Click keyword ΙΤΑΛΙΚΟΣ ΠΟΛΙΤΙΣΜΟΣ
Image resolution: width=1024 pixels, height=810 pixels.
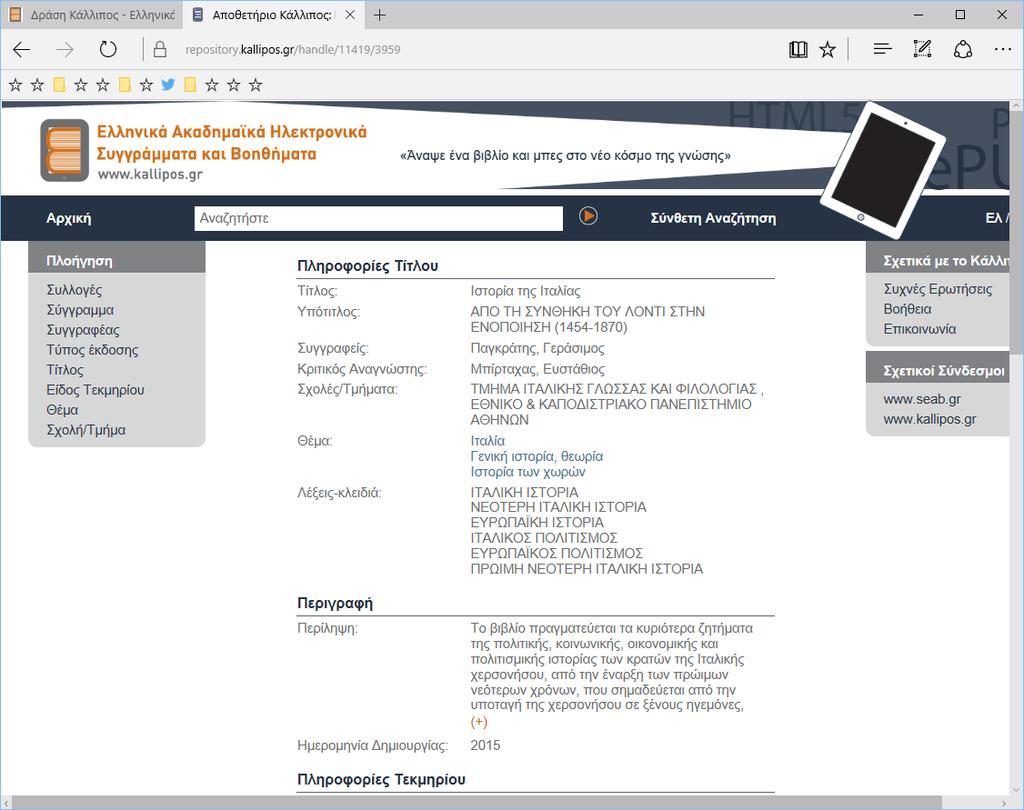point(543,538)
